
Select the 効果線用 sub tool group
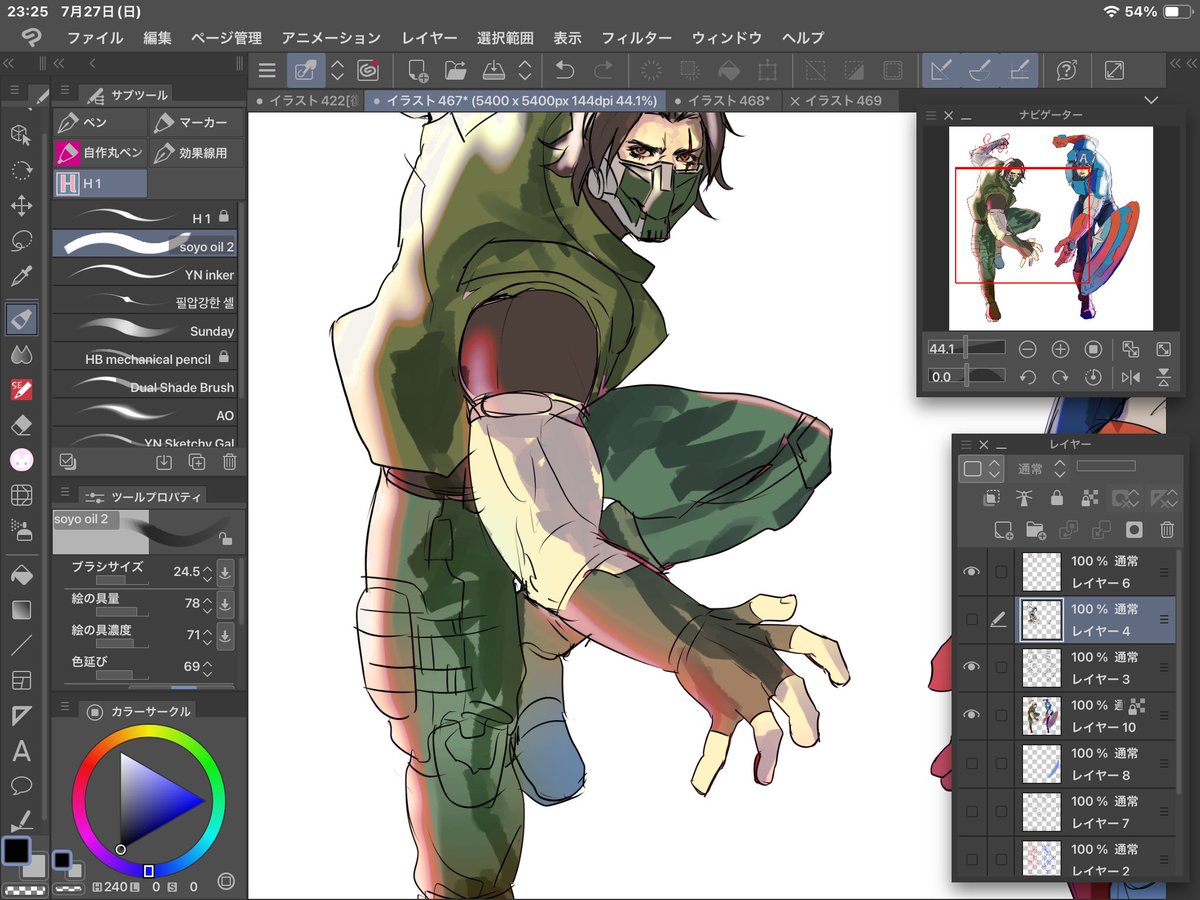(x=196, y=153)
